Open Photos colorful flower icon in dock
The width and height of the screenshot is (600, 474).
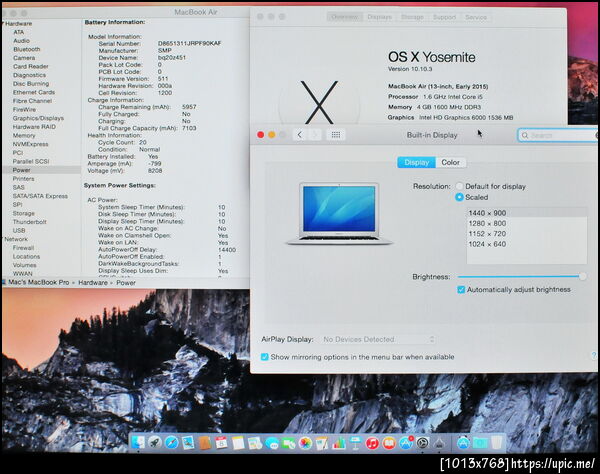pos(305,443)
